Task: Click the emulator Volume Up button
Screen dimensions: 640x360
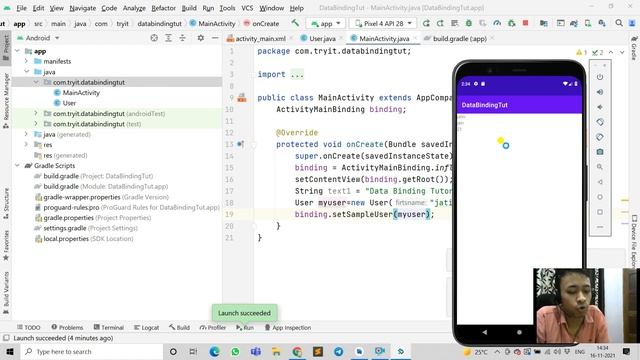Action: coord(600,92)
